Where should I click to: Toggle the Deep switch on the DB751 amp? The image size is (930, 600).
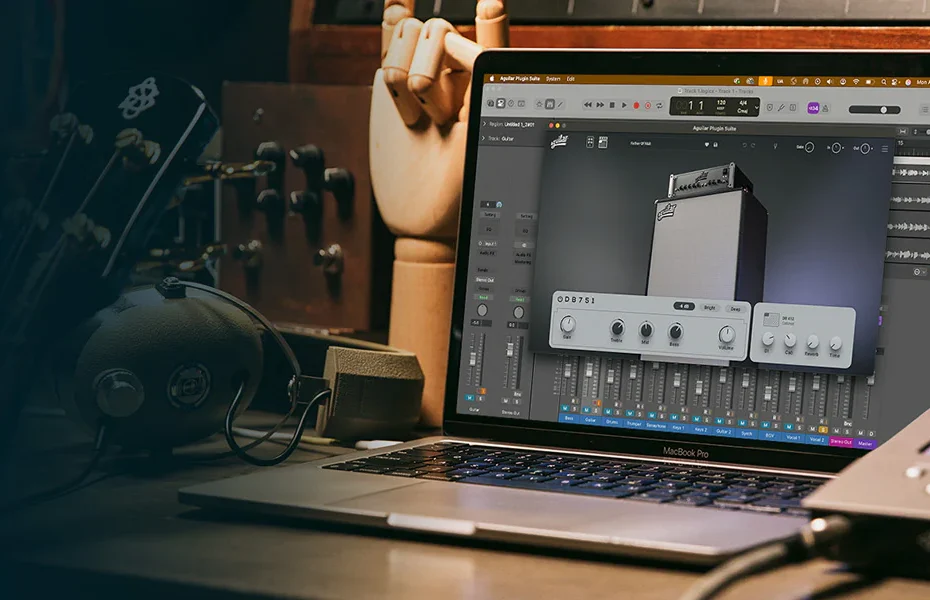pos(735,309)
